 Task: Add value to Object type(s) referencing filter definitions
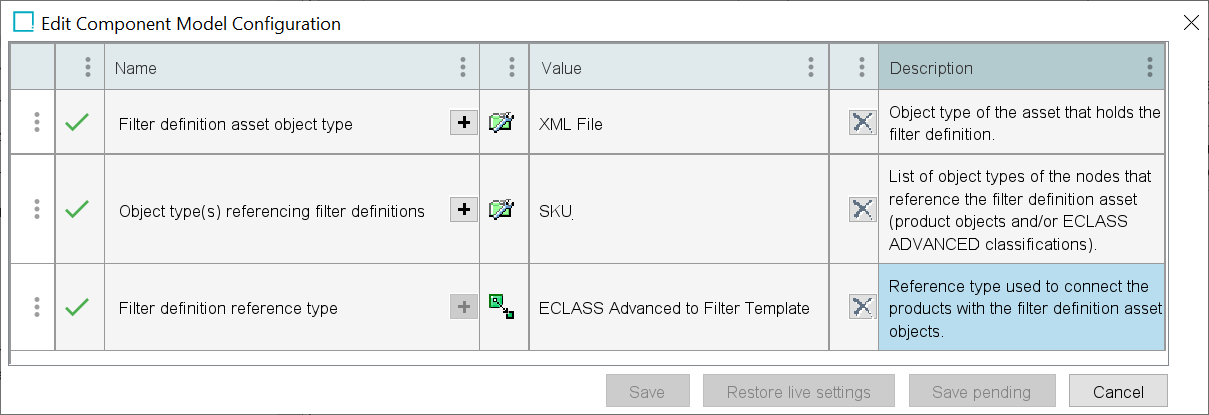[463, 210]
